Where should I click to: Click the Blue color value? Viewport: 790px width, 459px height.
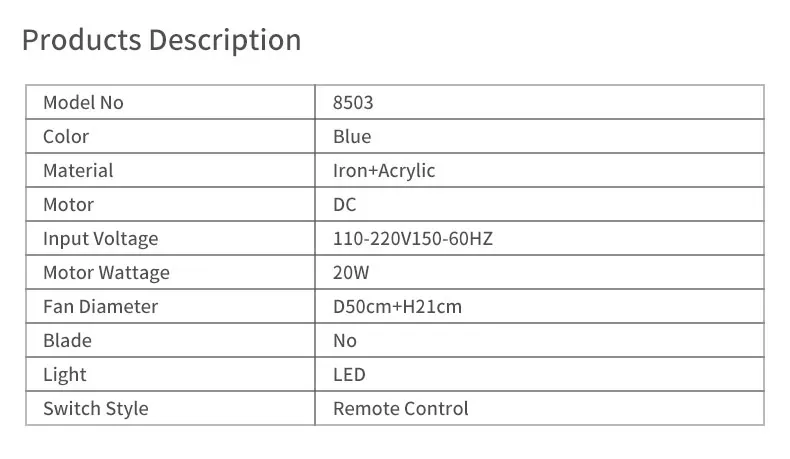coord(352,137)
